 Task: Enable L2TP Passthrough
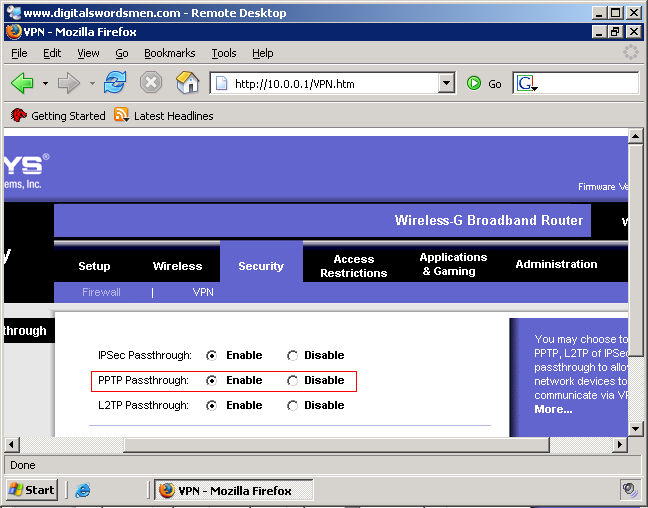(212, 405)
